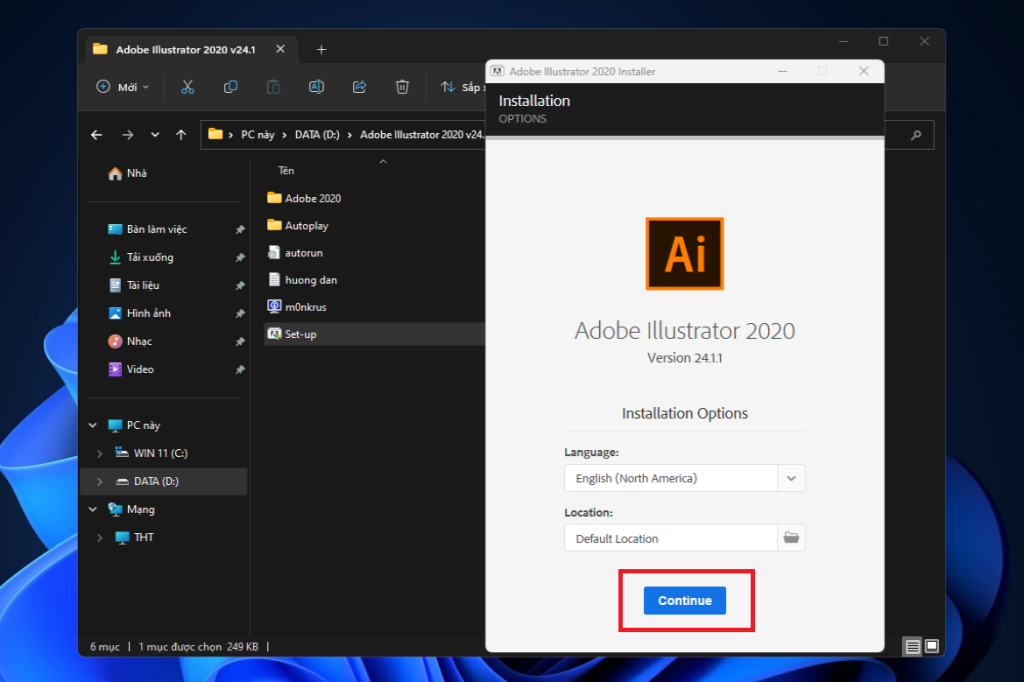Open the Sắp xếp sort menu
This screenshot has width=1024, height=682.
pyautogui.click(x=462, y=87)
